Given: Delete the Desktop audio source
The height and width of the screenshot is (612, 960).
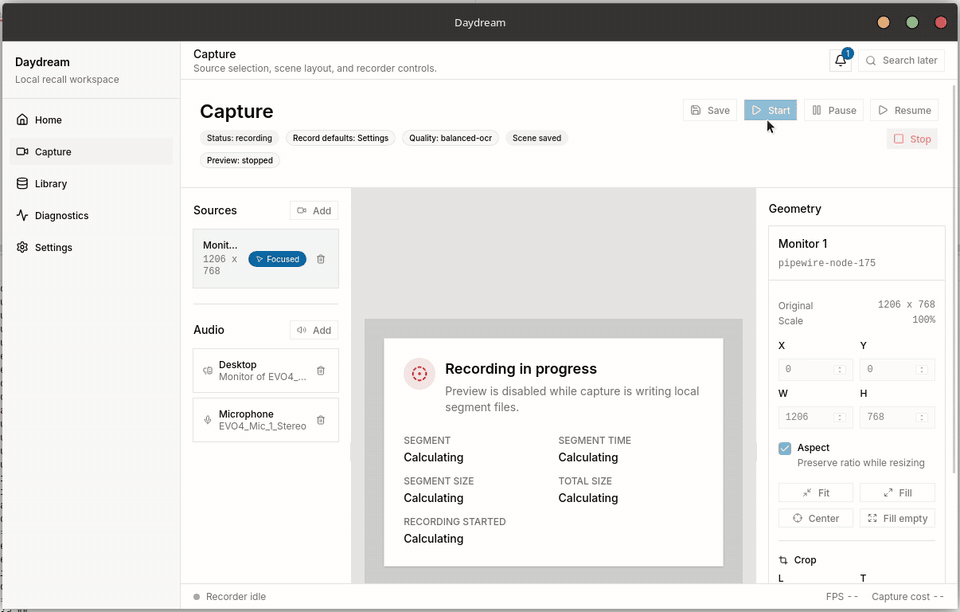Looking at the screenshot, I should click(321, 370).
